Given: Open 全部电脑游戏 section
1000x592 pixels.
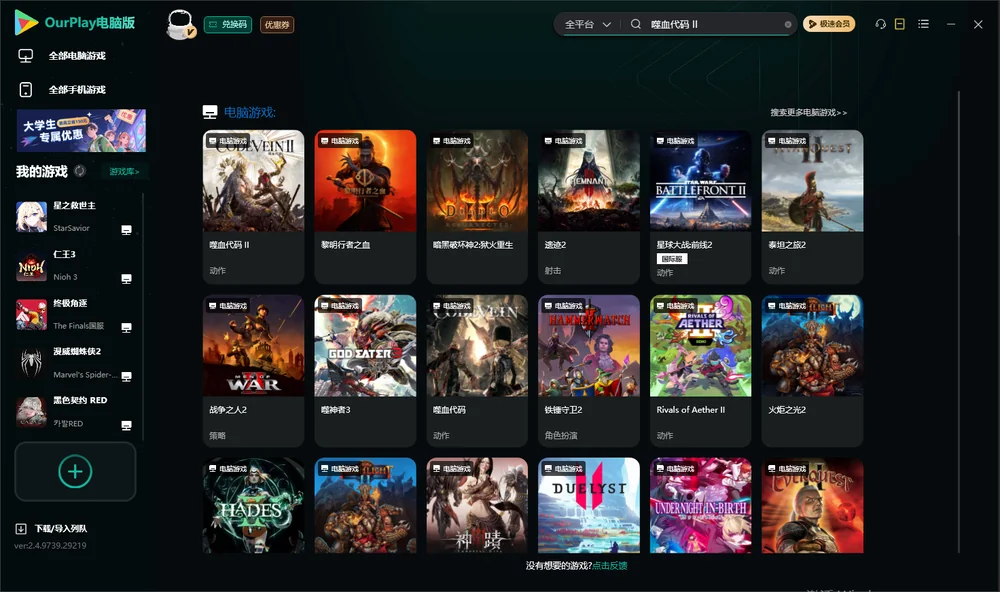Looking at the screenshot, I should (61, 56).
